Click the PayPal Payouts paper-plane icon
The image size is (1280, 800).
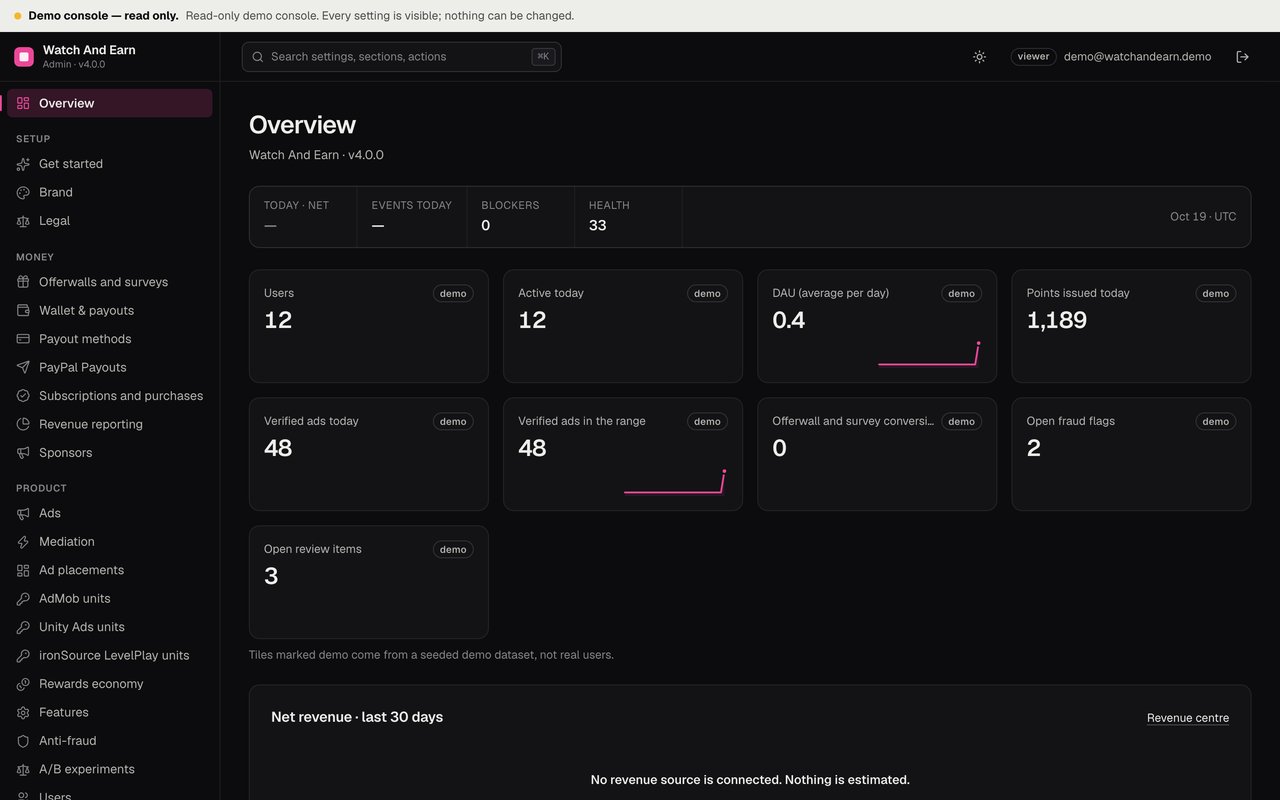[23, 367]
